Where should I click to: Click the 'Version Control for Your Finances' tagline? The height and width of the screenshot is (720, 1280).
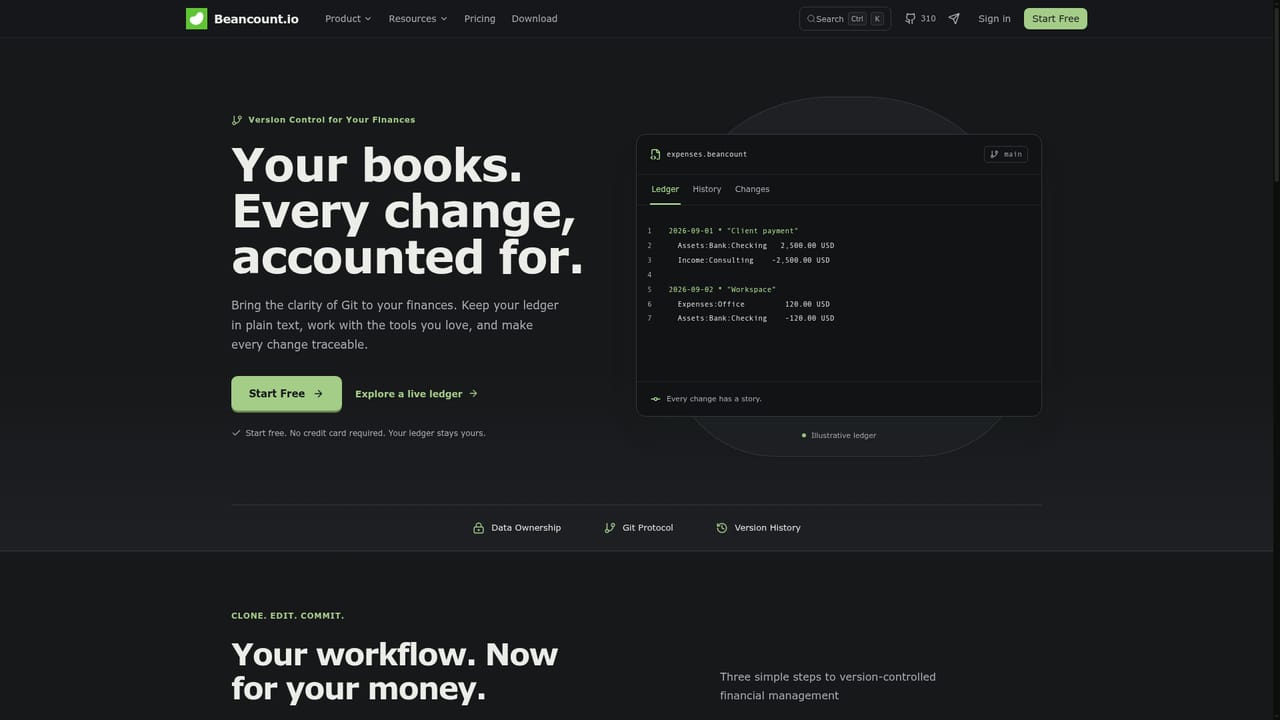[332, 120]
